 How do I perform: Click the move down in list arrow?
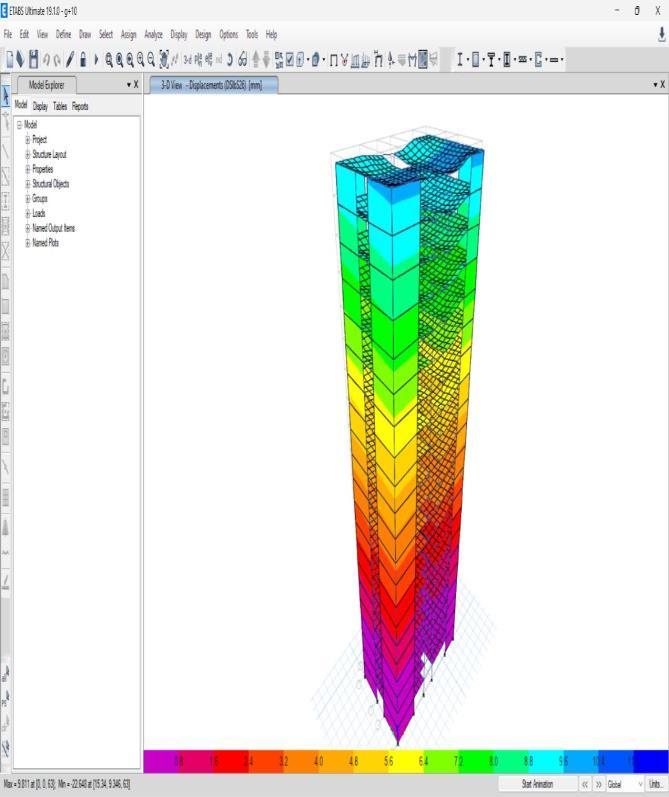click(266, 59)
